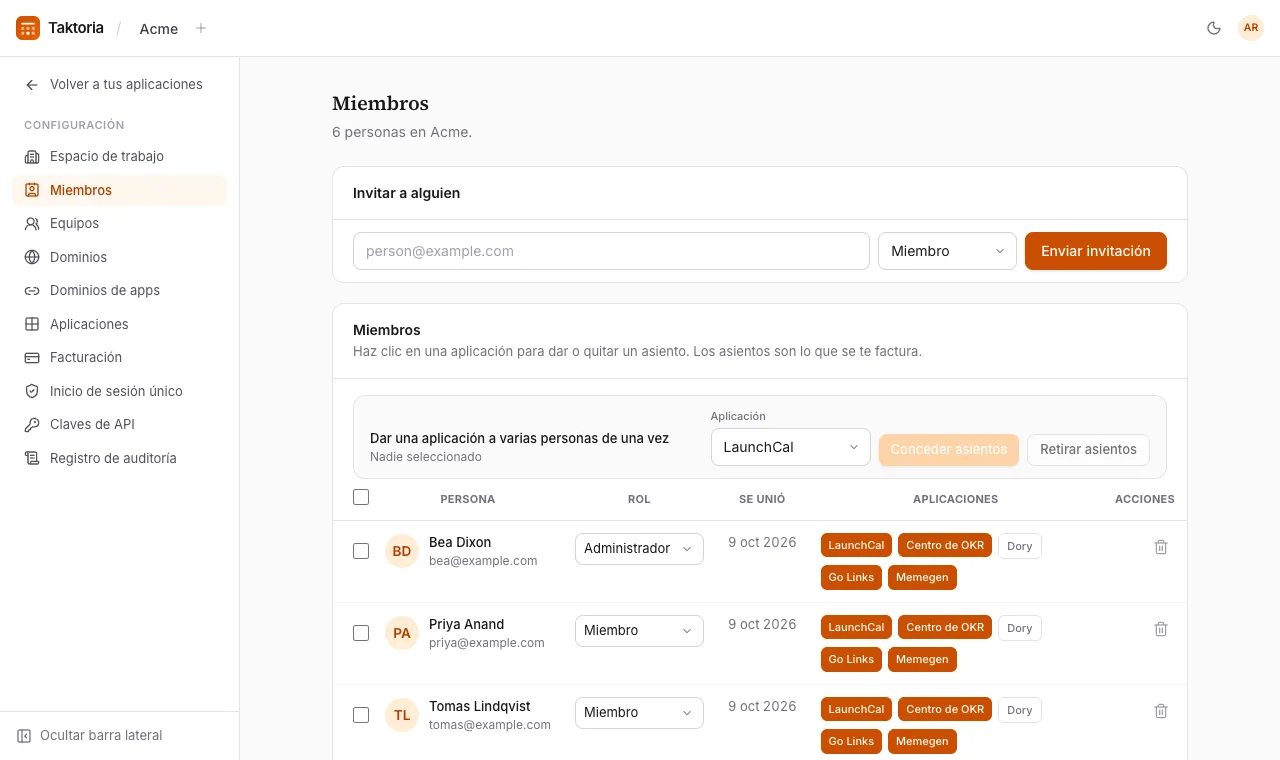Click the Dominios globe icon
This screenshot has height=760, width=1280.
32,257
